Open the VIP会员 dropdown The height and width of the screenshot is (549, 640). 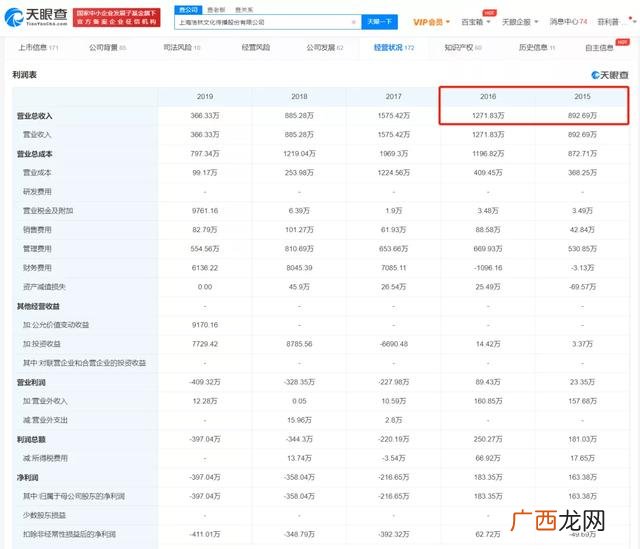pyautogui.click(x=431, y=22)
